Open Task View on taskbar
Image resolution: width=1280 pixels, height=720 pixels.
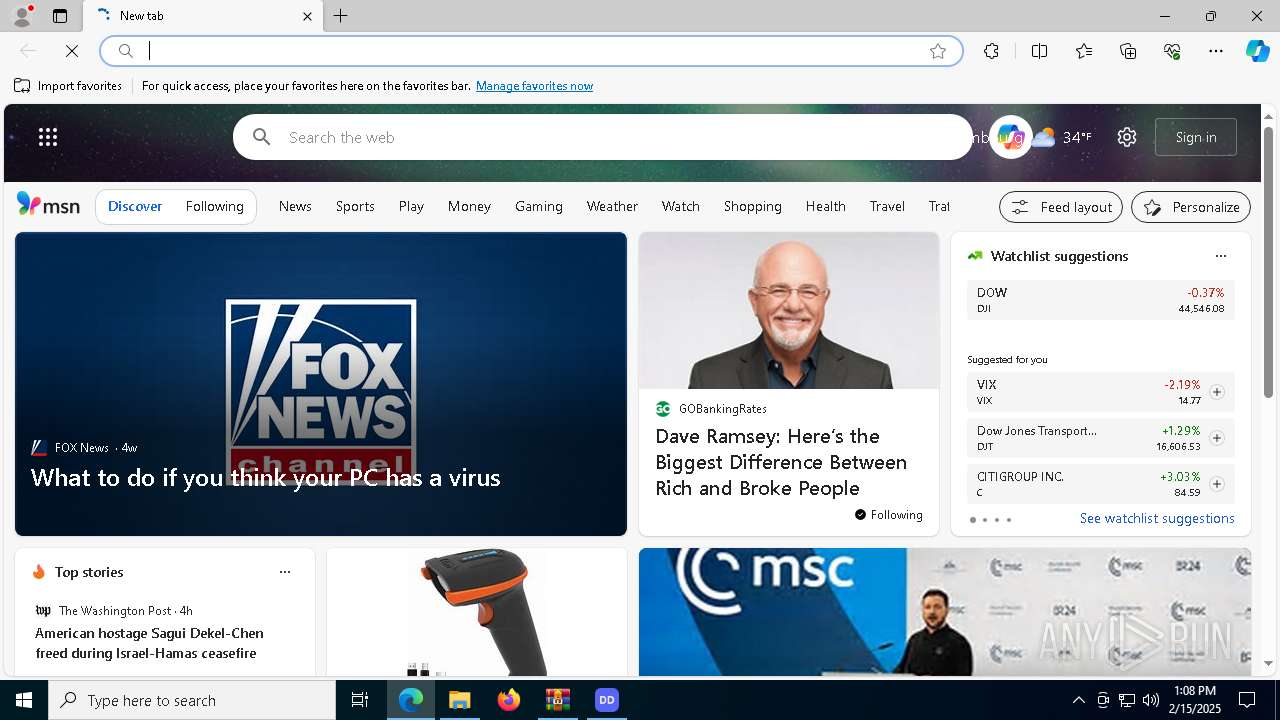coord(360,700)
